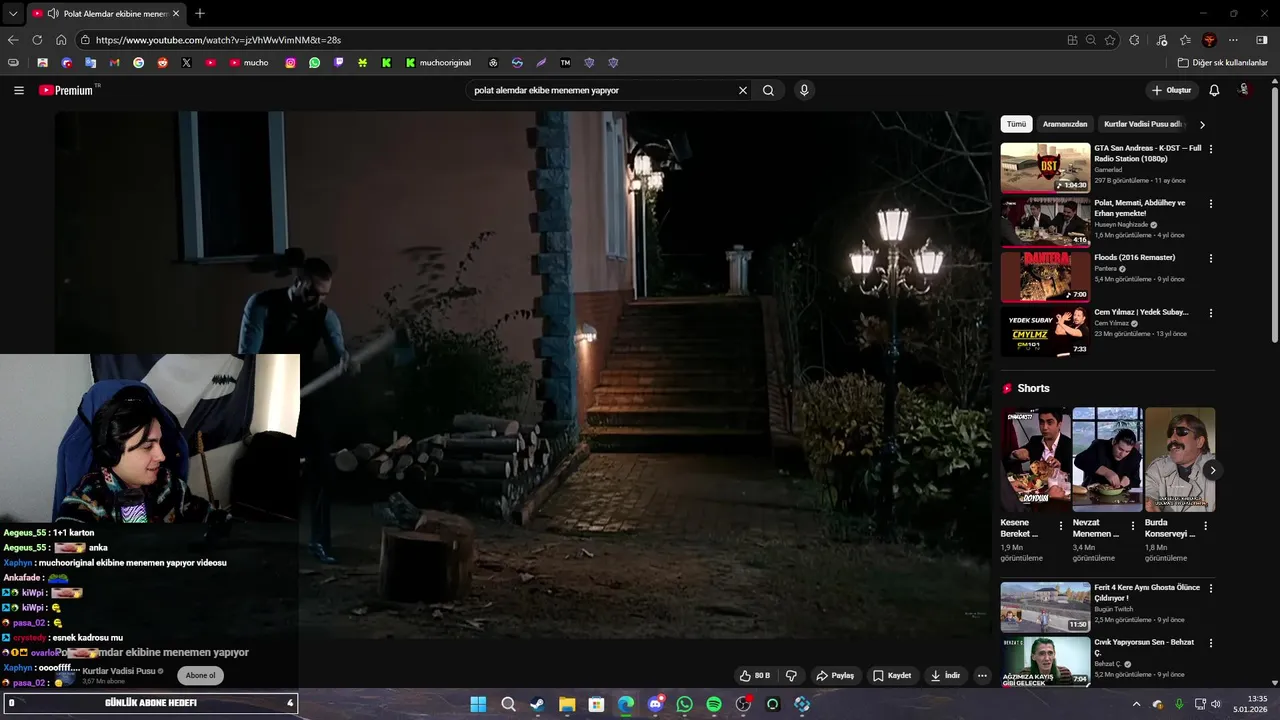Toggle the browser sidebar panel icon

[x=1262, y=40]
